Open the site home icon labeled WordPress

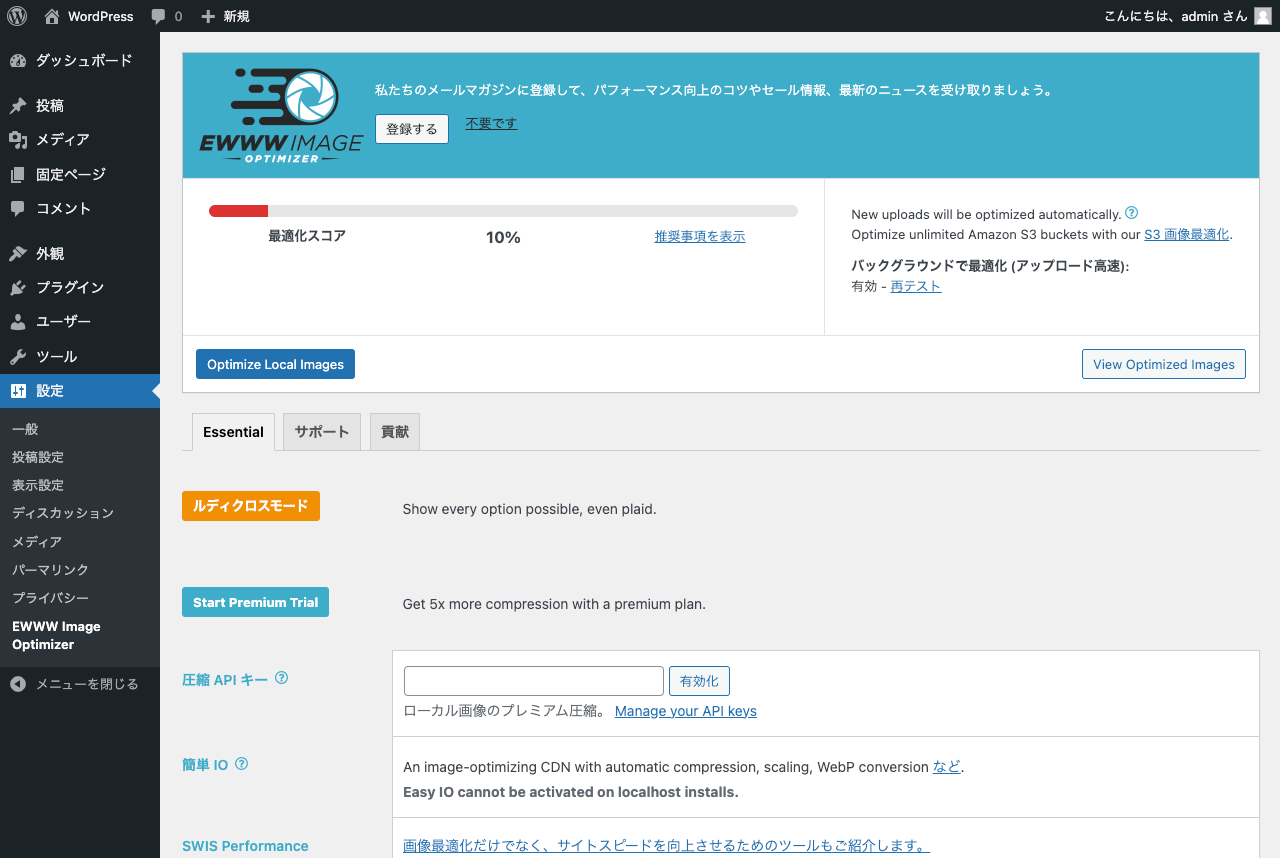coord(52,16)
